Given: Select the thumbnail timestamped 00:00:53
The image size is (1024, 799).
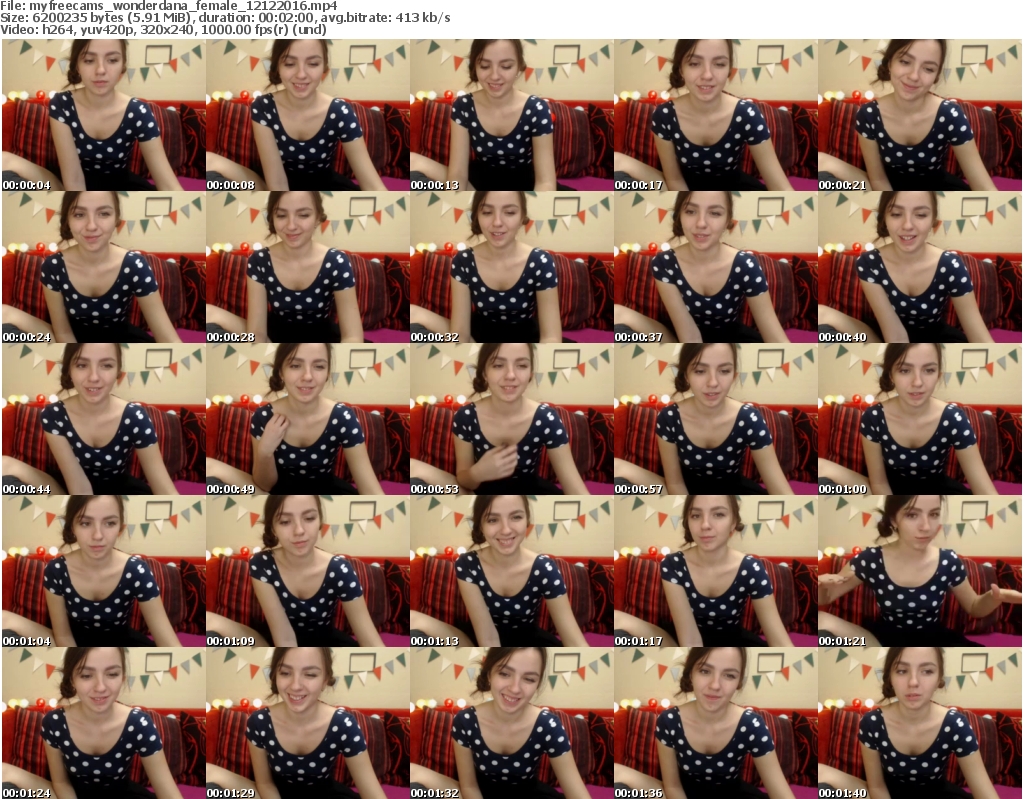Looking at the screenshot, I should pos(512,419).
